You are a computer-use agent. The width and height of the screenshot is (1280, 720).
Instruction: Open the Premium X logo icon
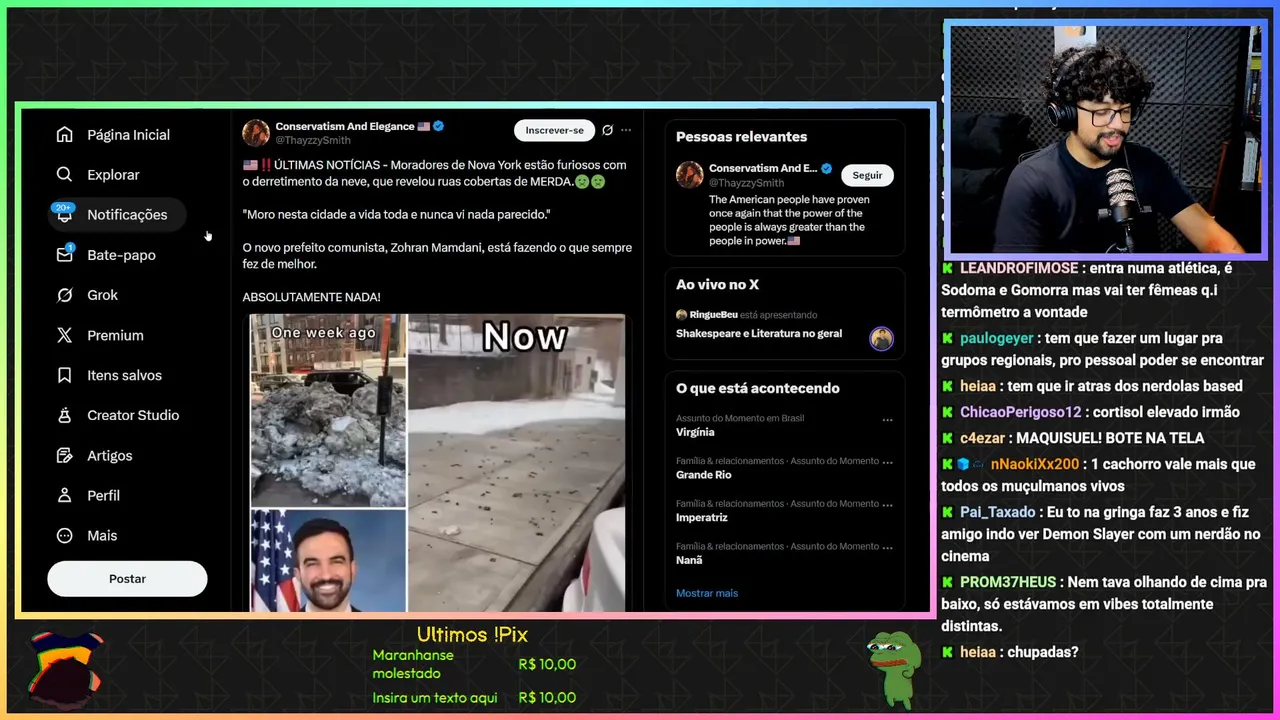(65, 335)
